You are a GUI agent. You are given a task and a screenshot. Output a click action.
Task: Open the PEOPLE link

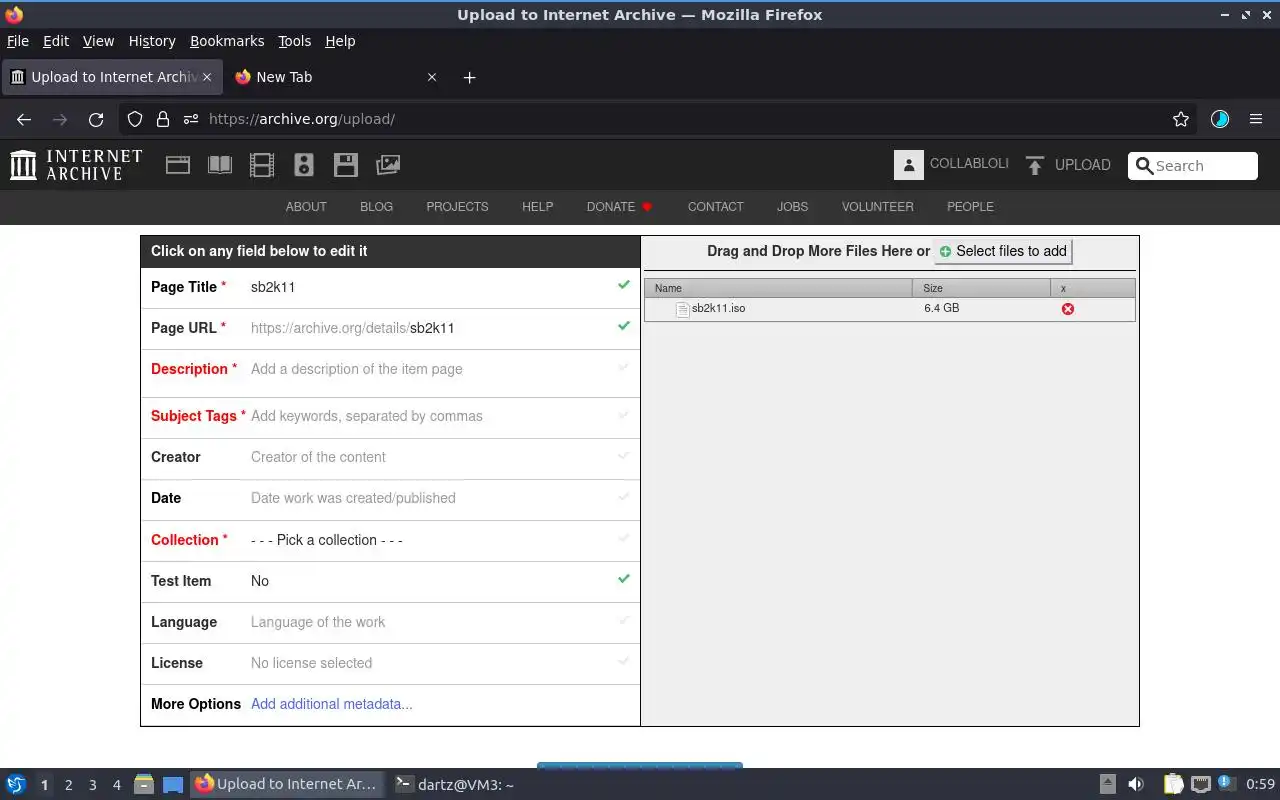point(970,207)
